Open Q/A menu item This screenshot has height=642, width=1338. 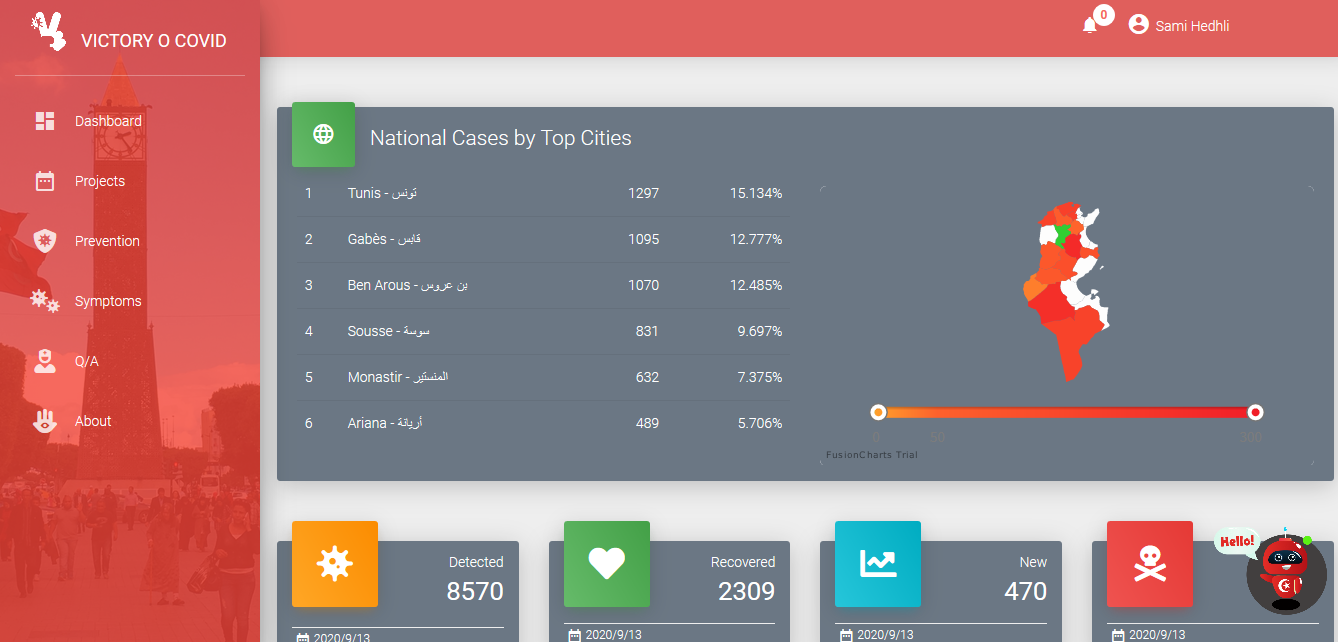(x=130, y=361)
